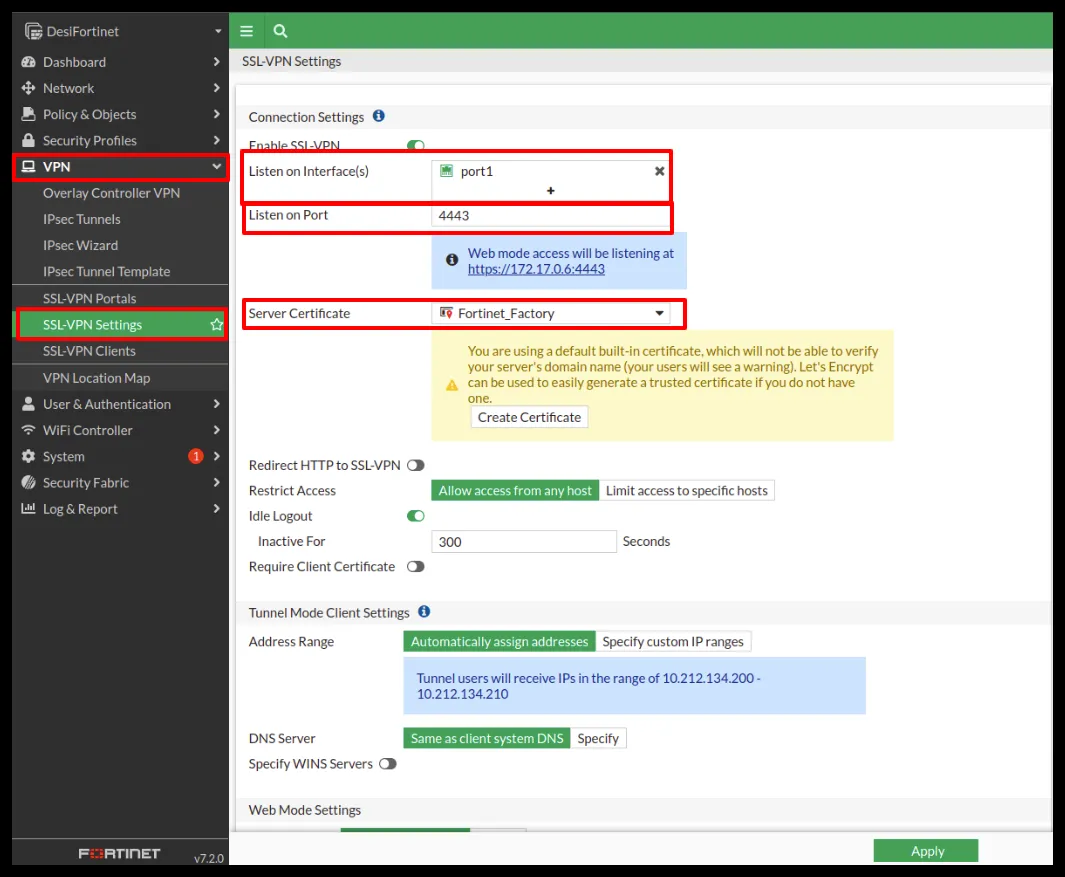Image resolution: width=1065 pixels, height=877 pixels.
Task: Click the port1 interface icon
Action: [447, 171]
